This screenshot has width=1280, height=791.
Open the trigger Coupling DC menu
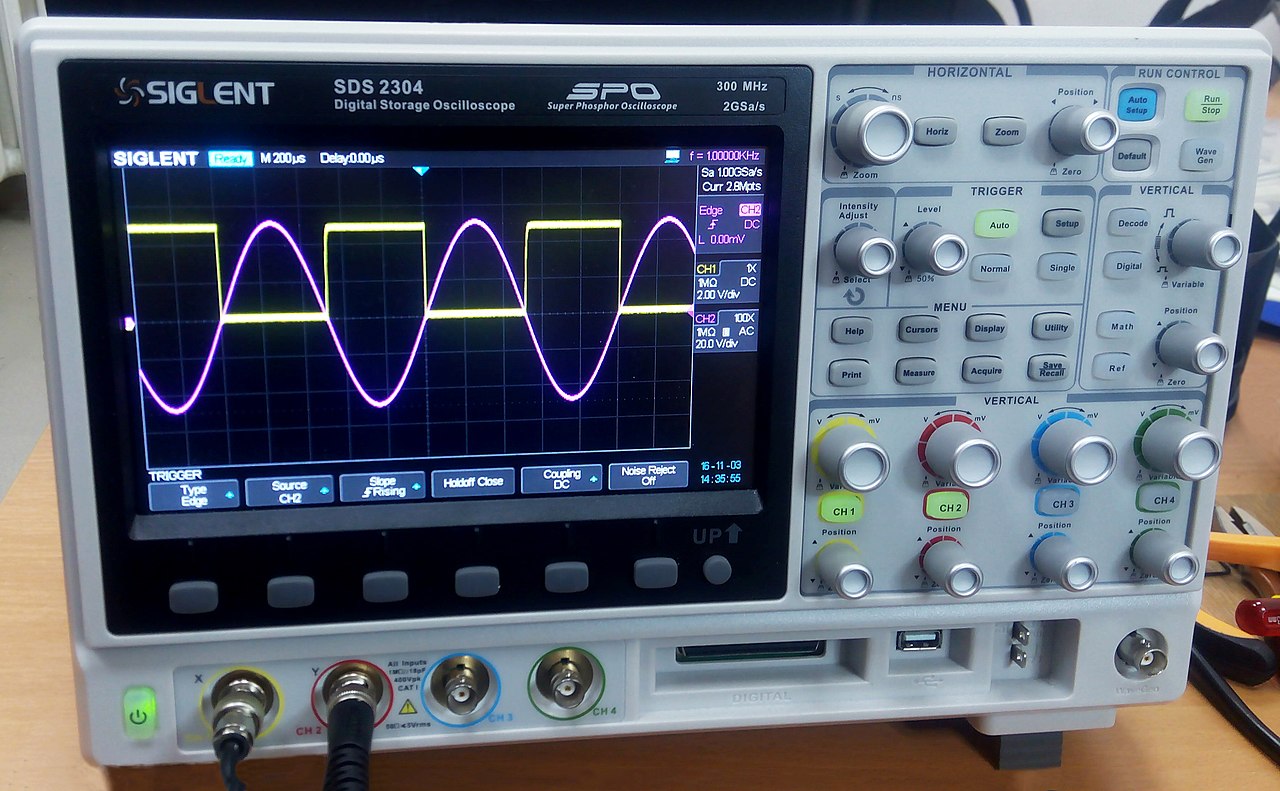click(561, 479)
